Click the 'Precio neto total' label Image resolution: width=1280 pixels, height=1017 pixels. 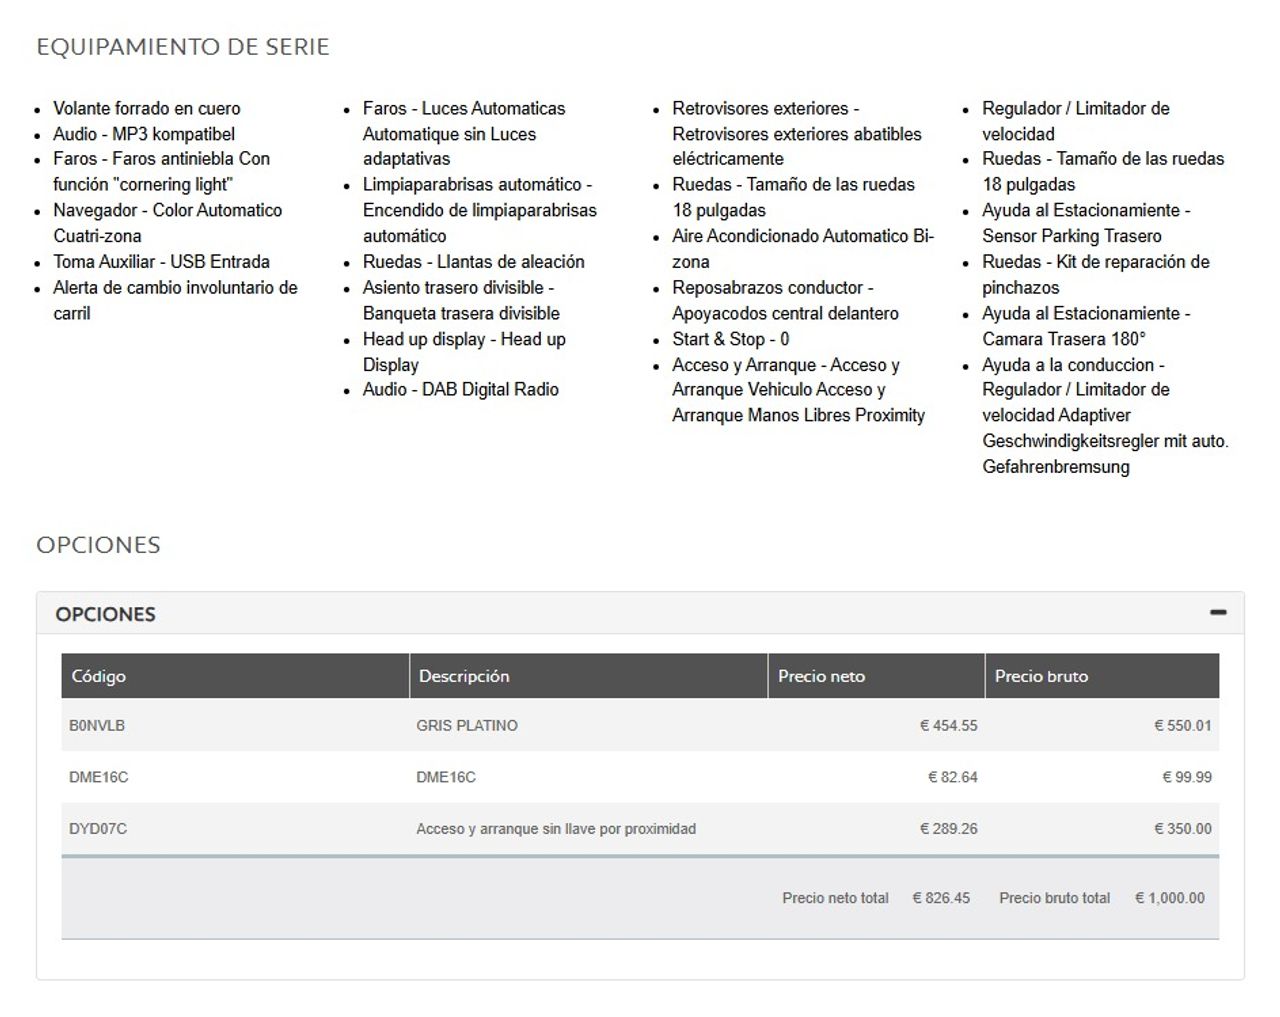tap(835, 898)
